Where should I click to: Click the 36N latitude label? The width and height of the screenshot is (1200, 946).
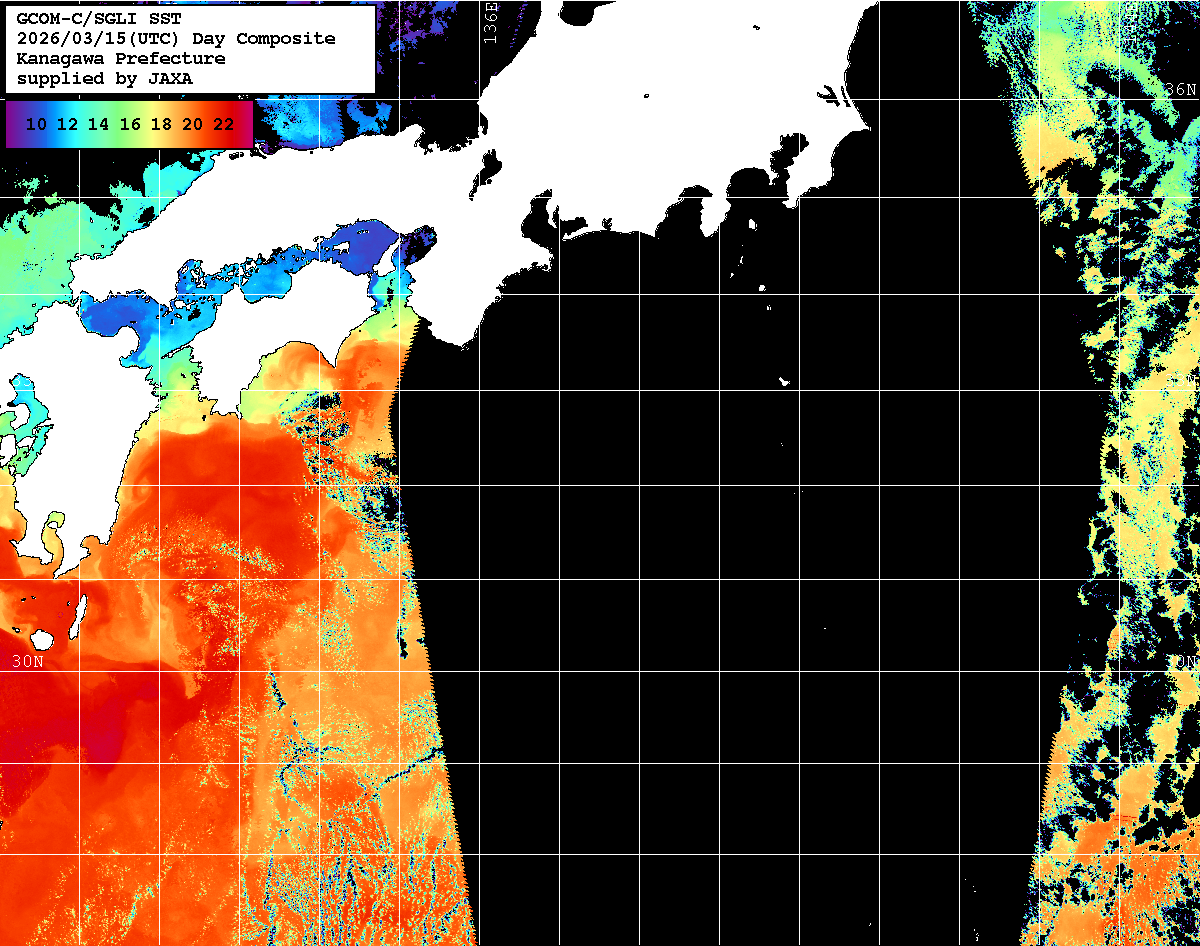coord(1181,90)
